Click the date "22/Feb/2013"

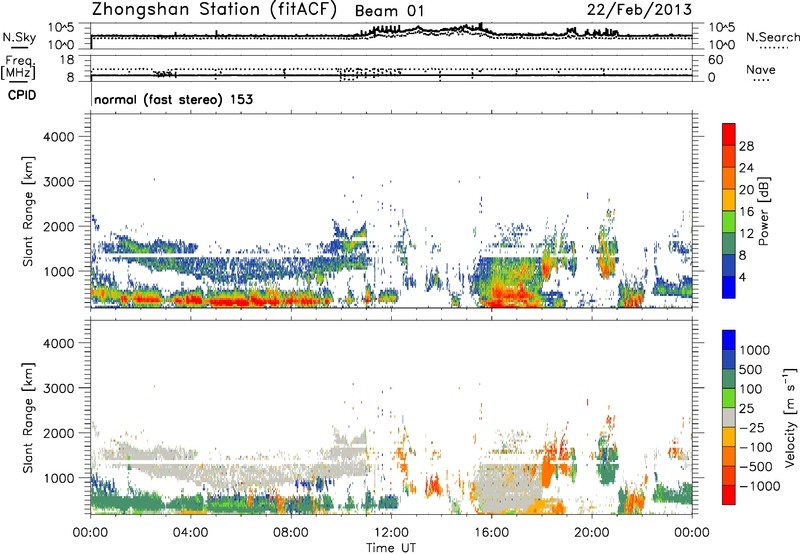(639, 9)
